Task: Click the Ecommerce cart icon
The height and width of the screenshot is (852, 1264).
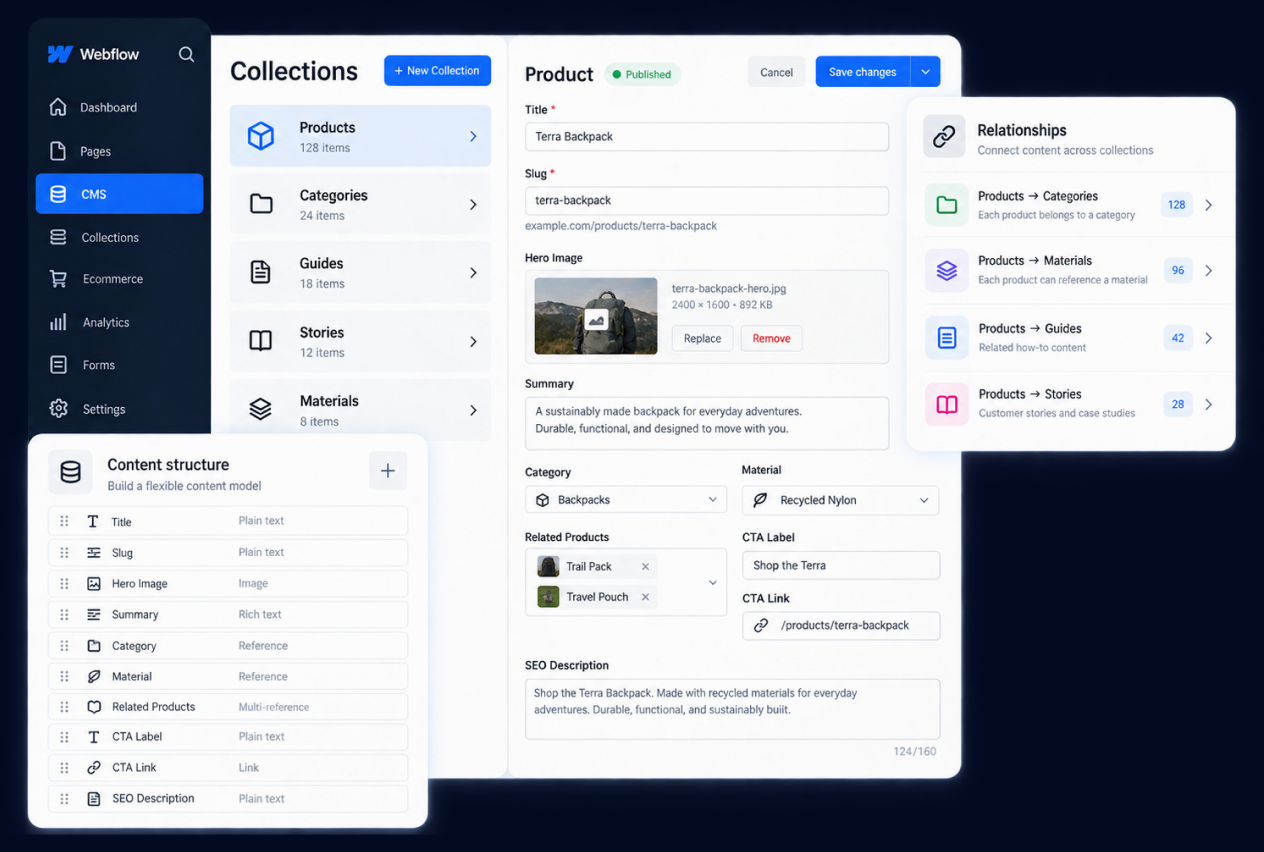Action: [x=58, y=279]
